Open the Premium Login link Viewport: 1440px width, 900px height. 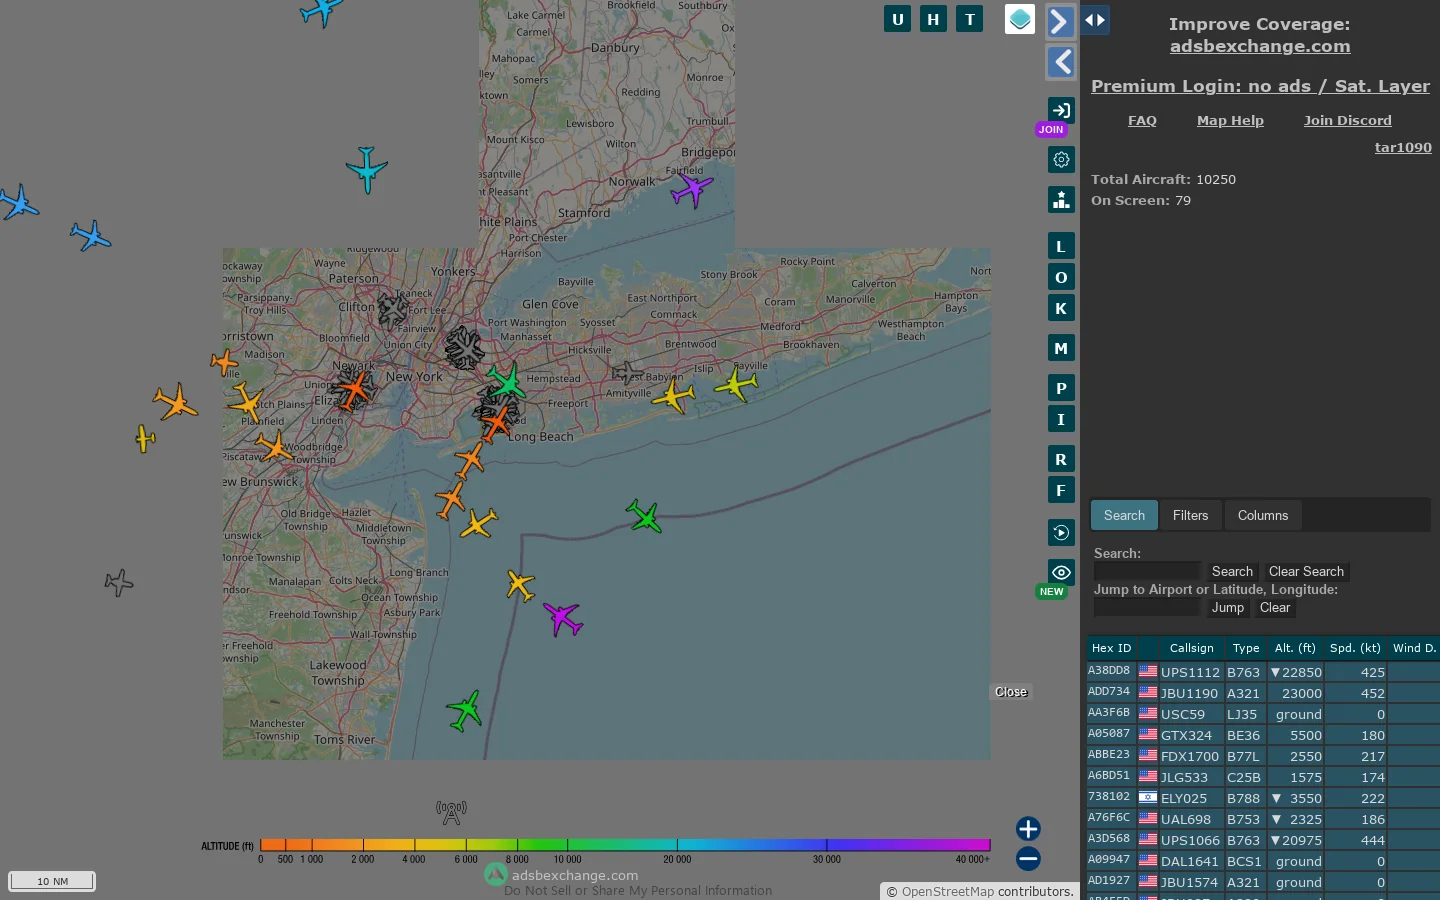1260,86
